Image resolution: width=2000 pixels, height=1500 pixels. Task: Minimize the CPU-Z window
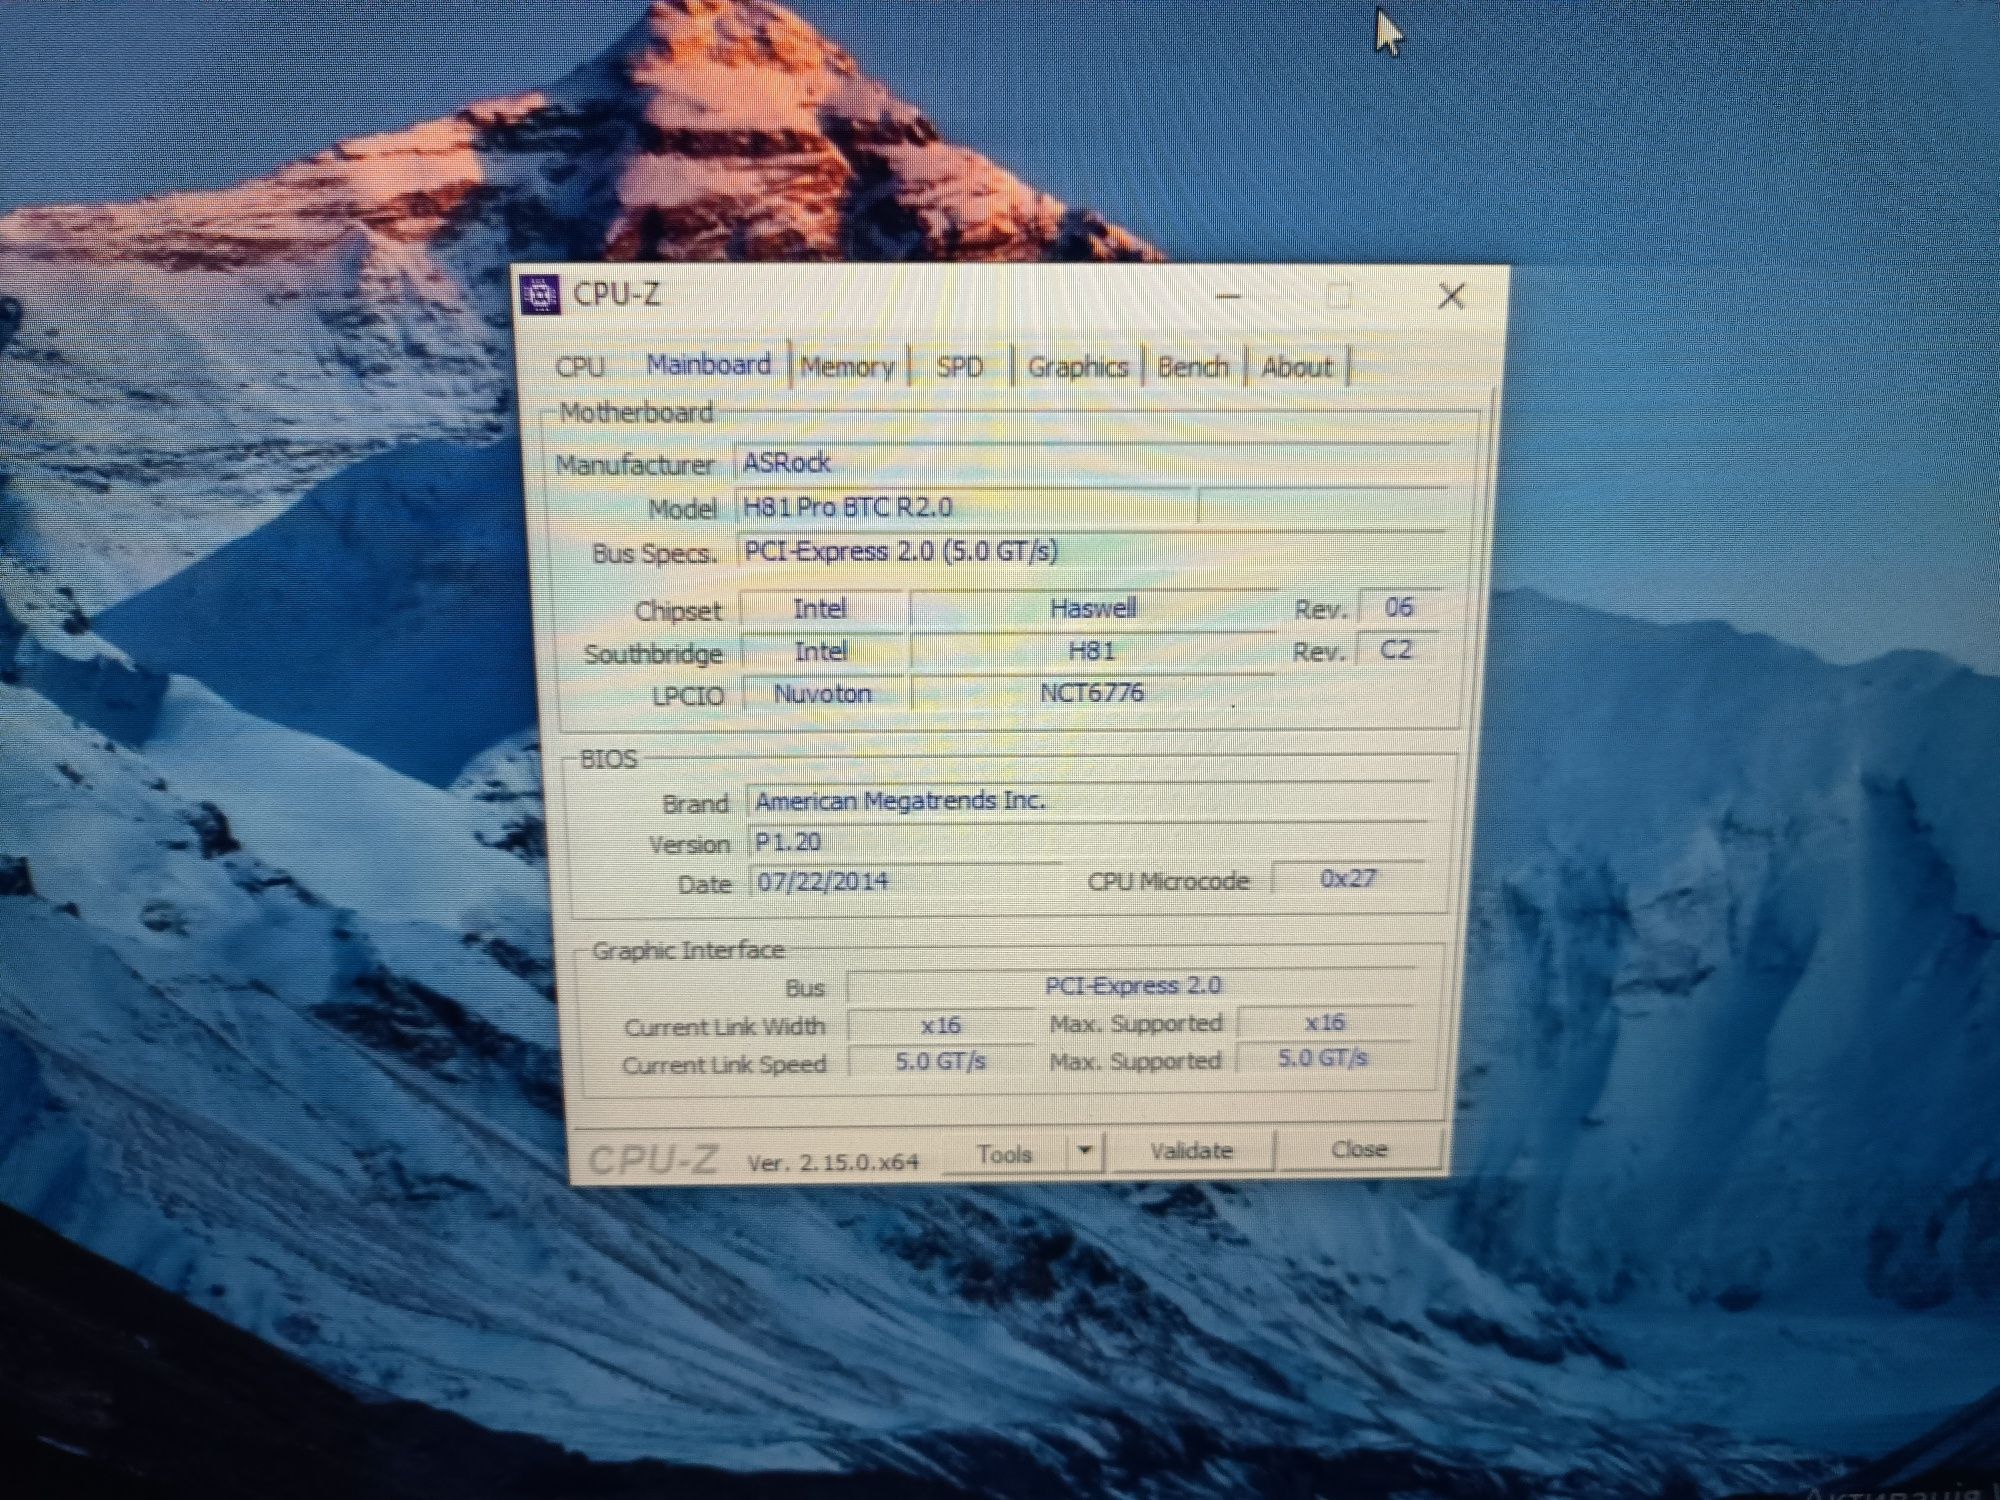pos(1229,296)
